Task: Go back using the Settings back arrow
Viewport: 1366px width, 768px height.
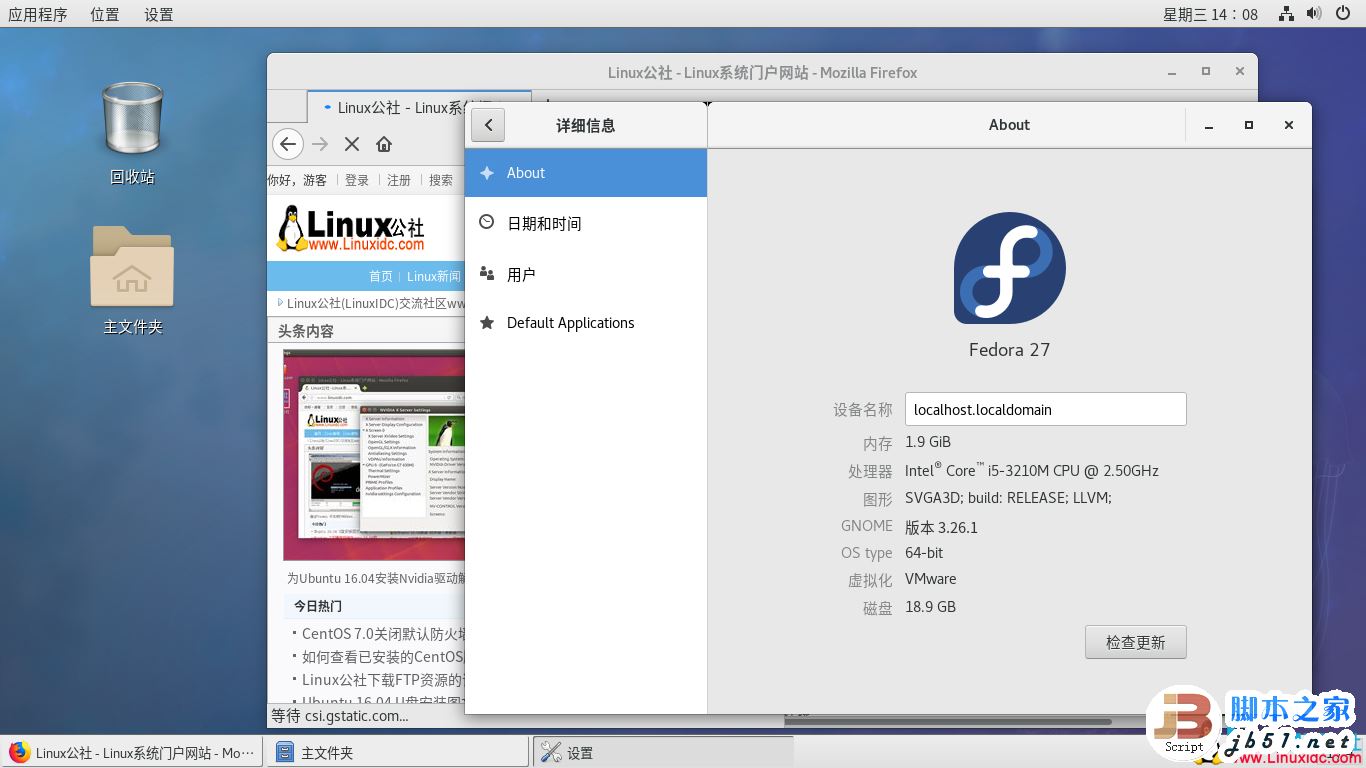Action: tap(488, 125)
